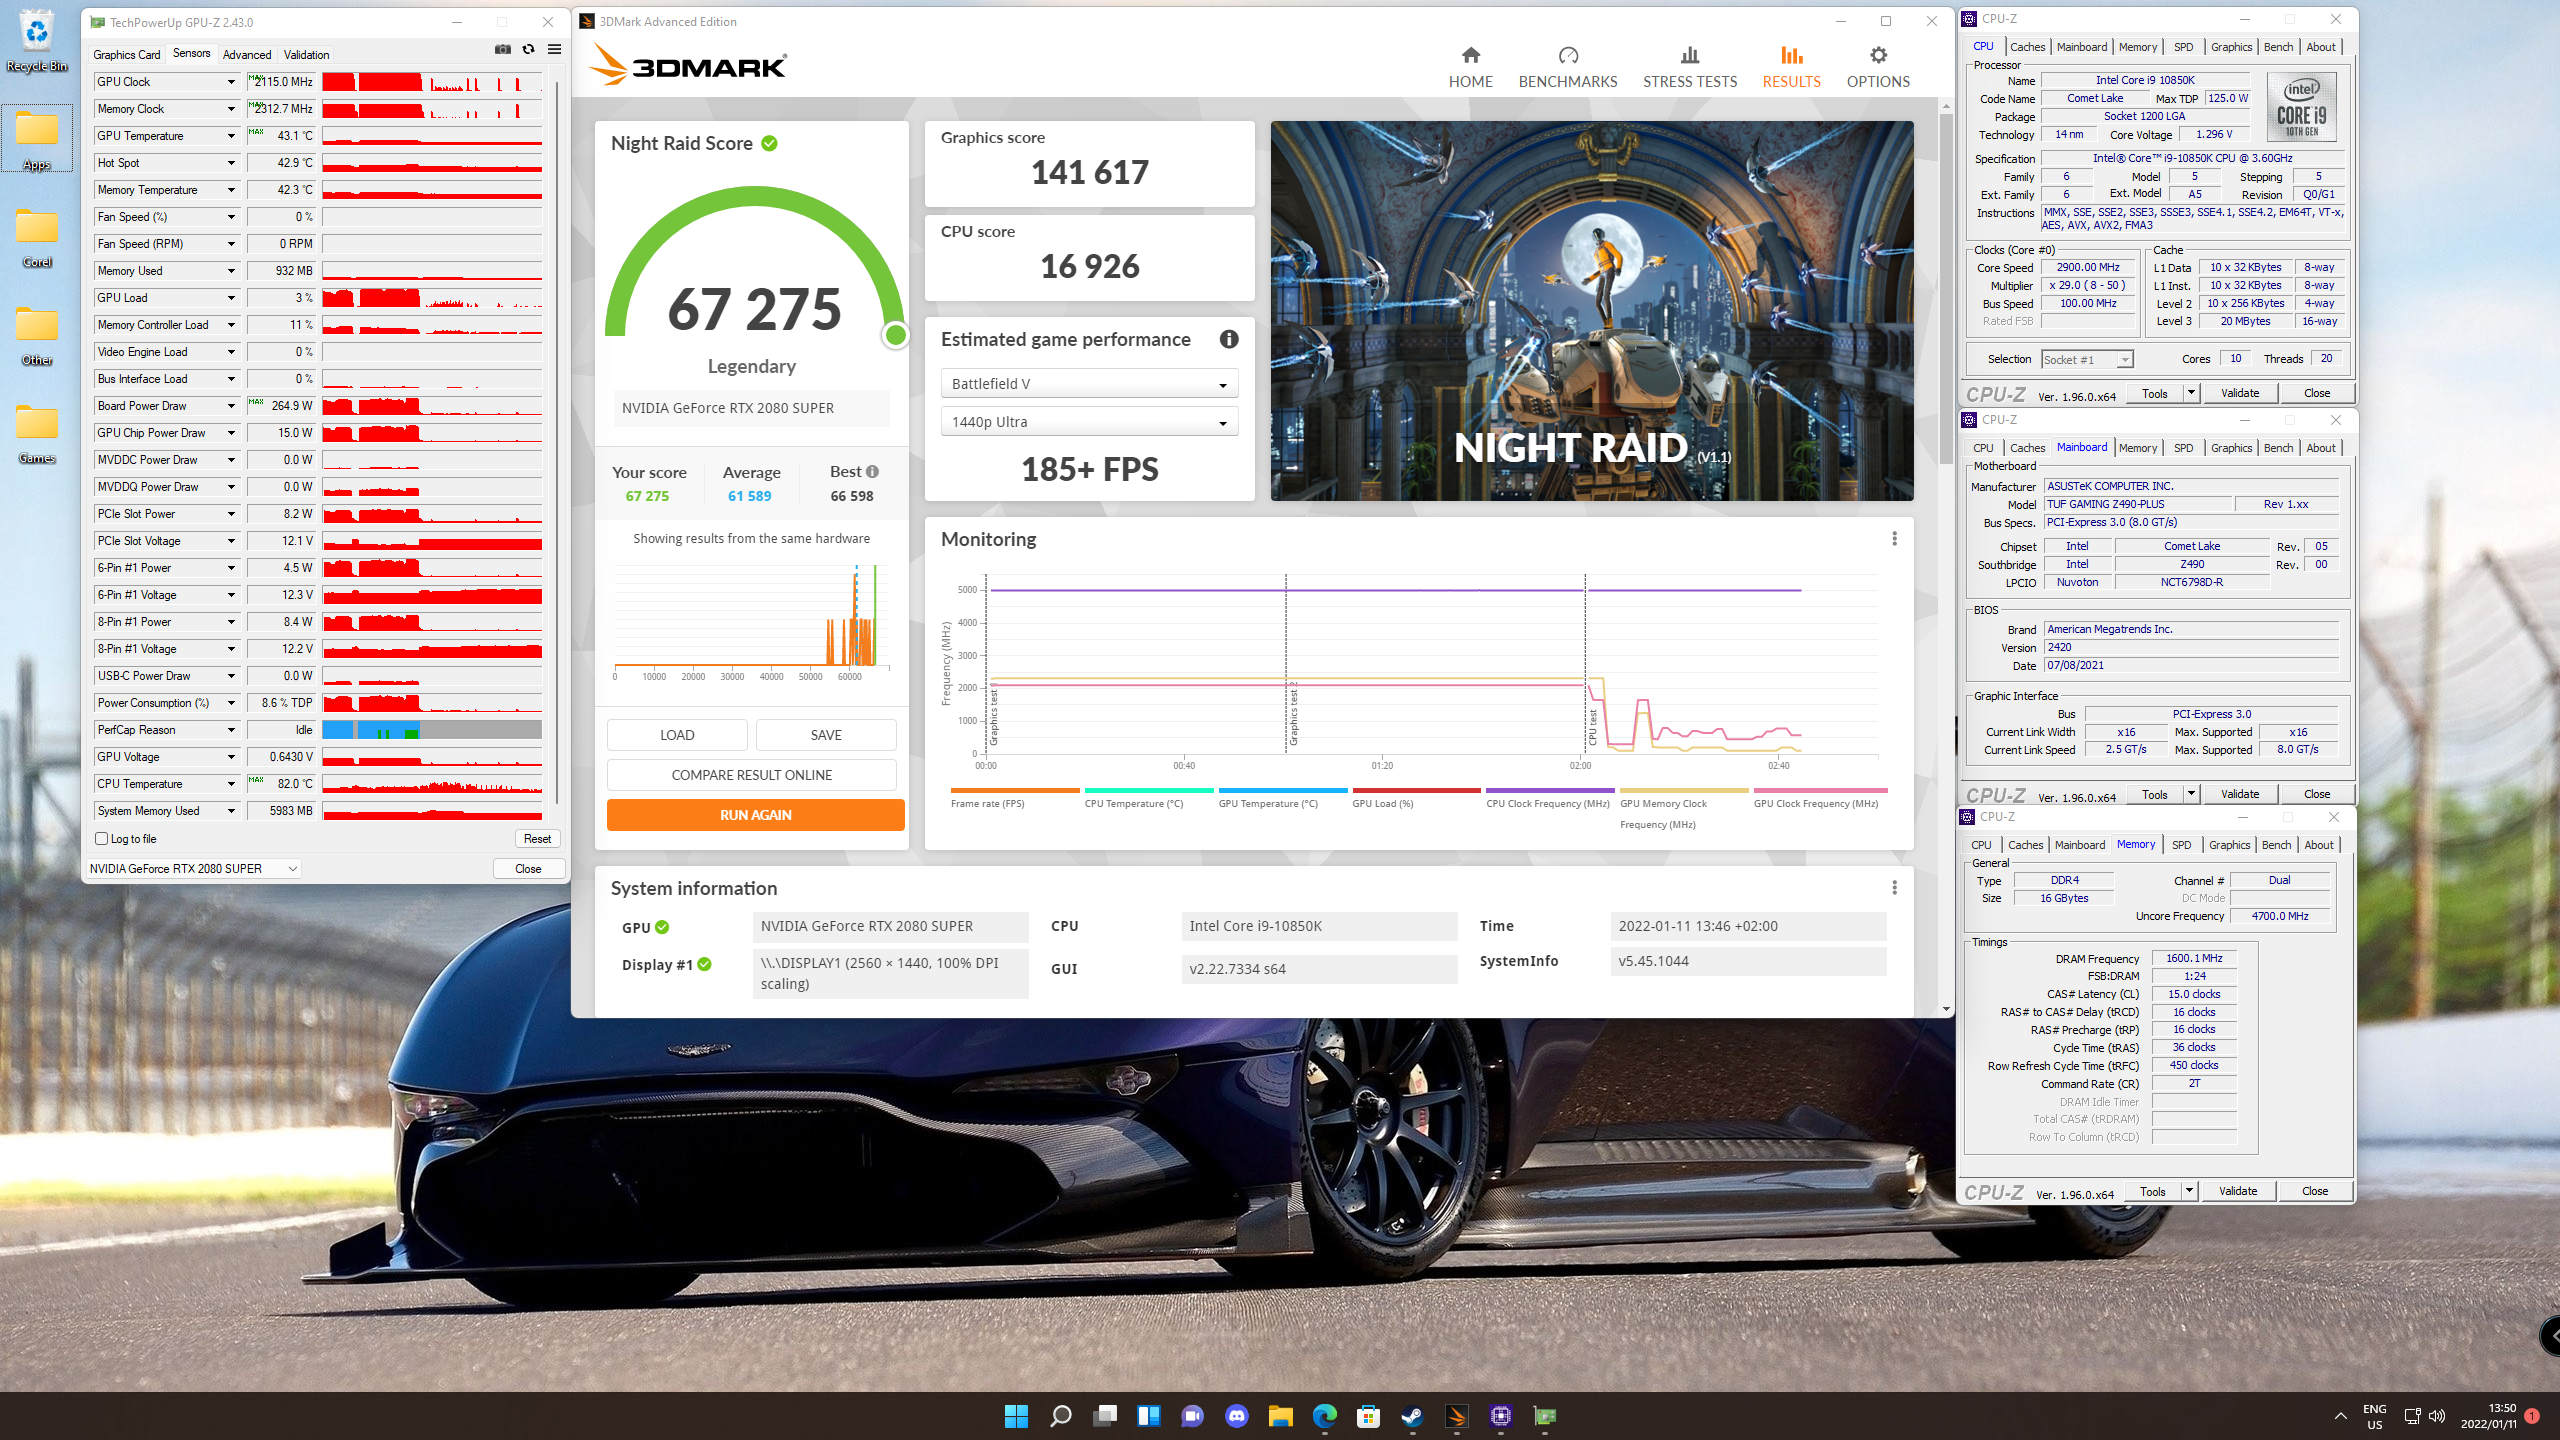
Task: Open Microsoft Edge from the taskbar
Action: tap(1324, 1416)
